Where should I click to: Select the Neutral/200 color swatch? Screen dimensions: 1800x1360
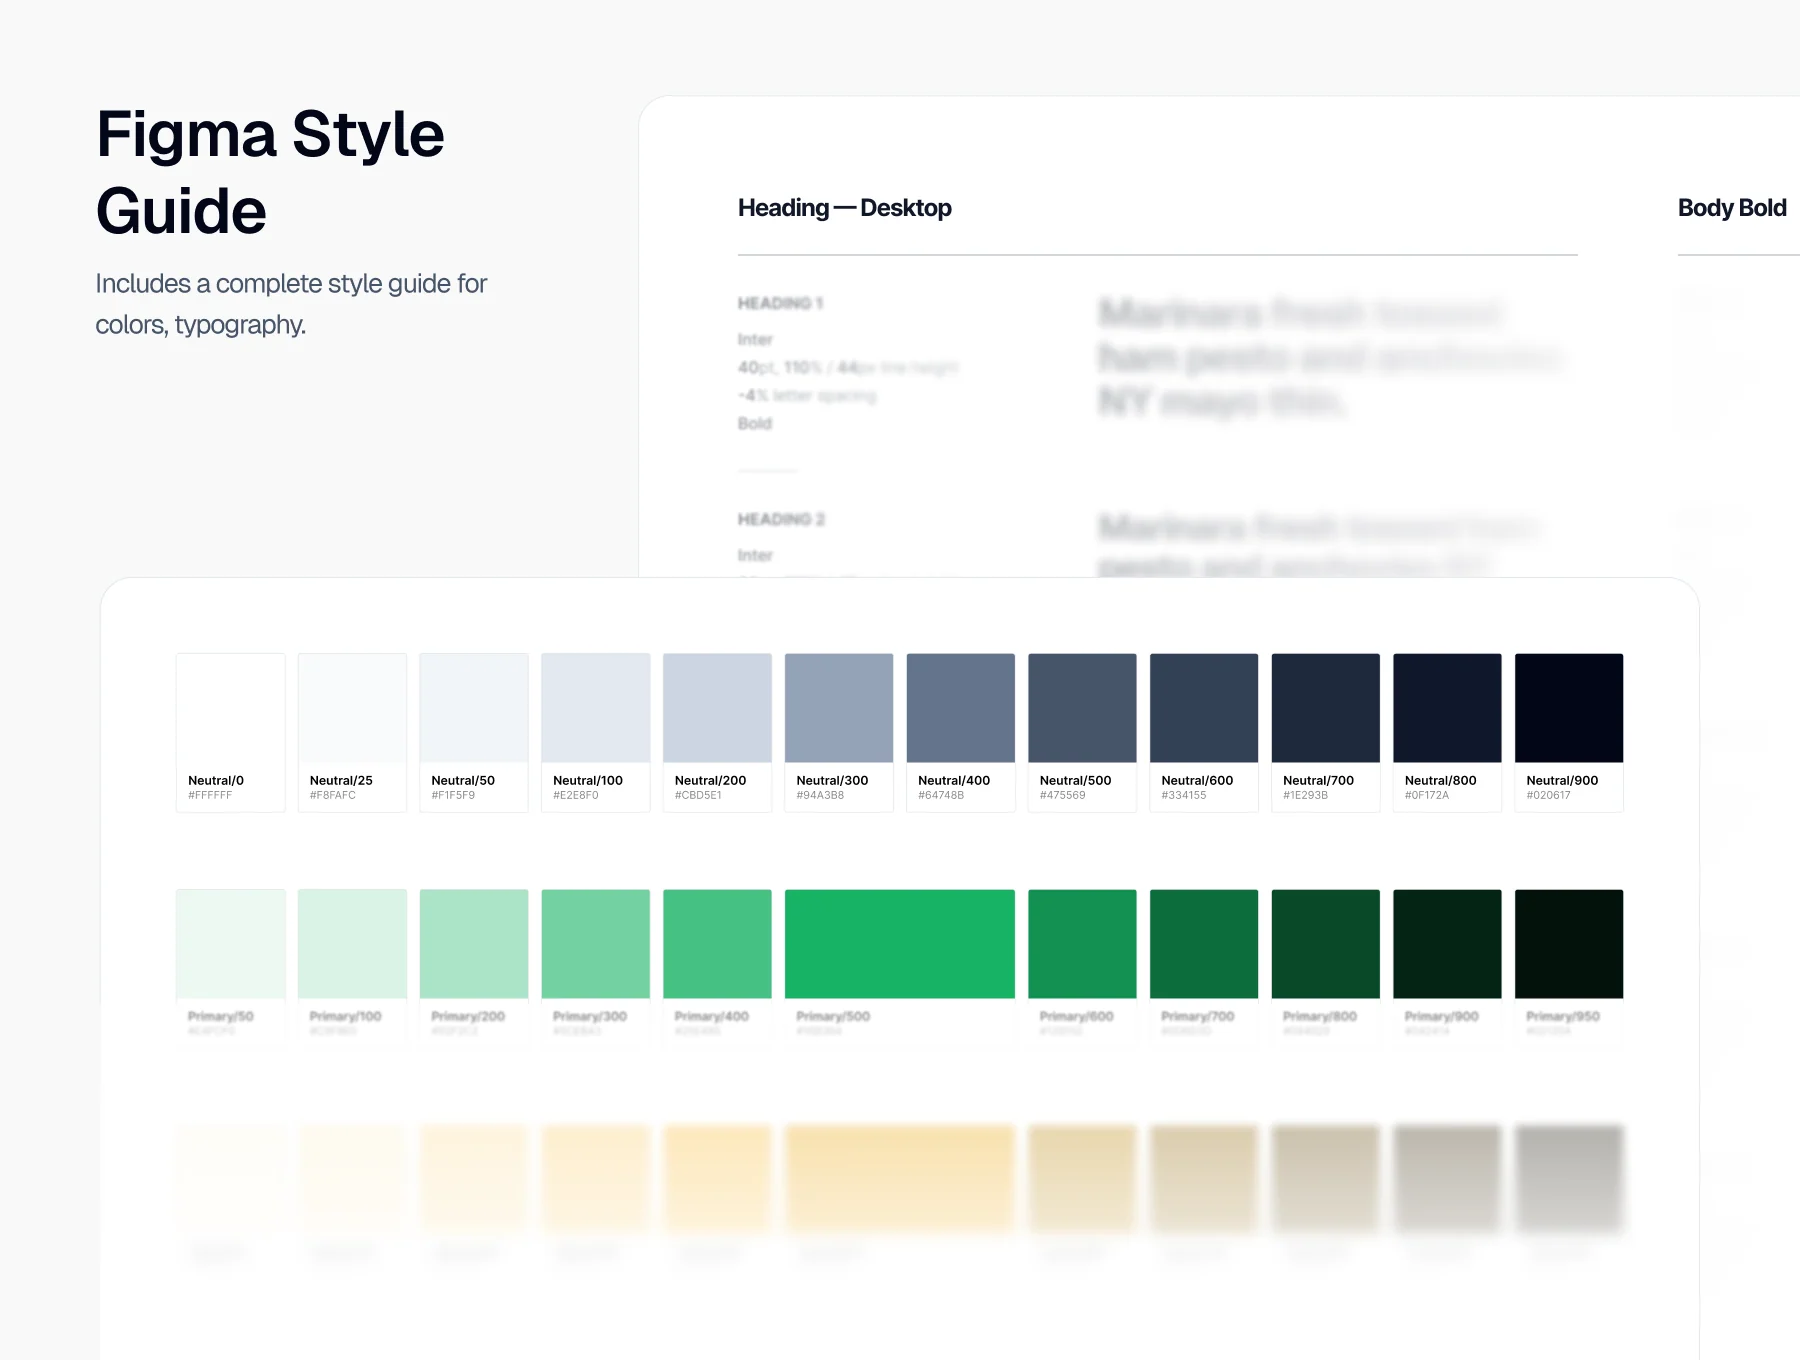coord(717,708)
